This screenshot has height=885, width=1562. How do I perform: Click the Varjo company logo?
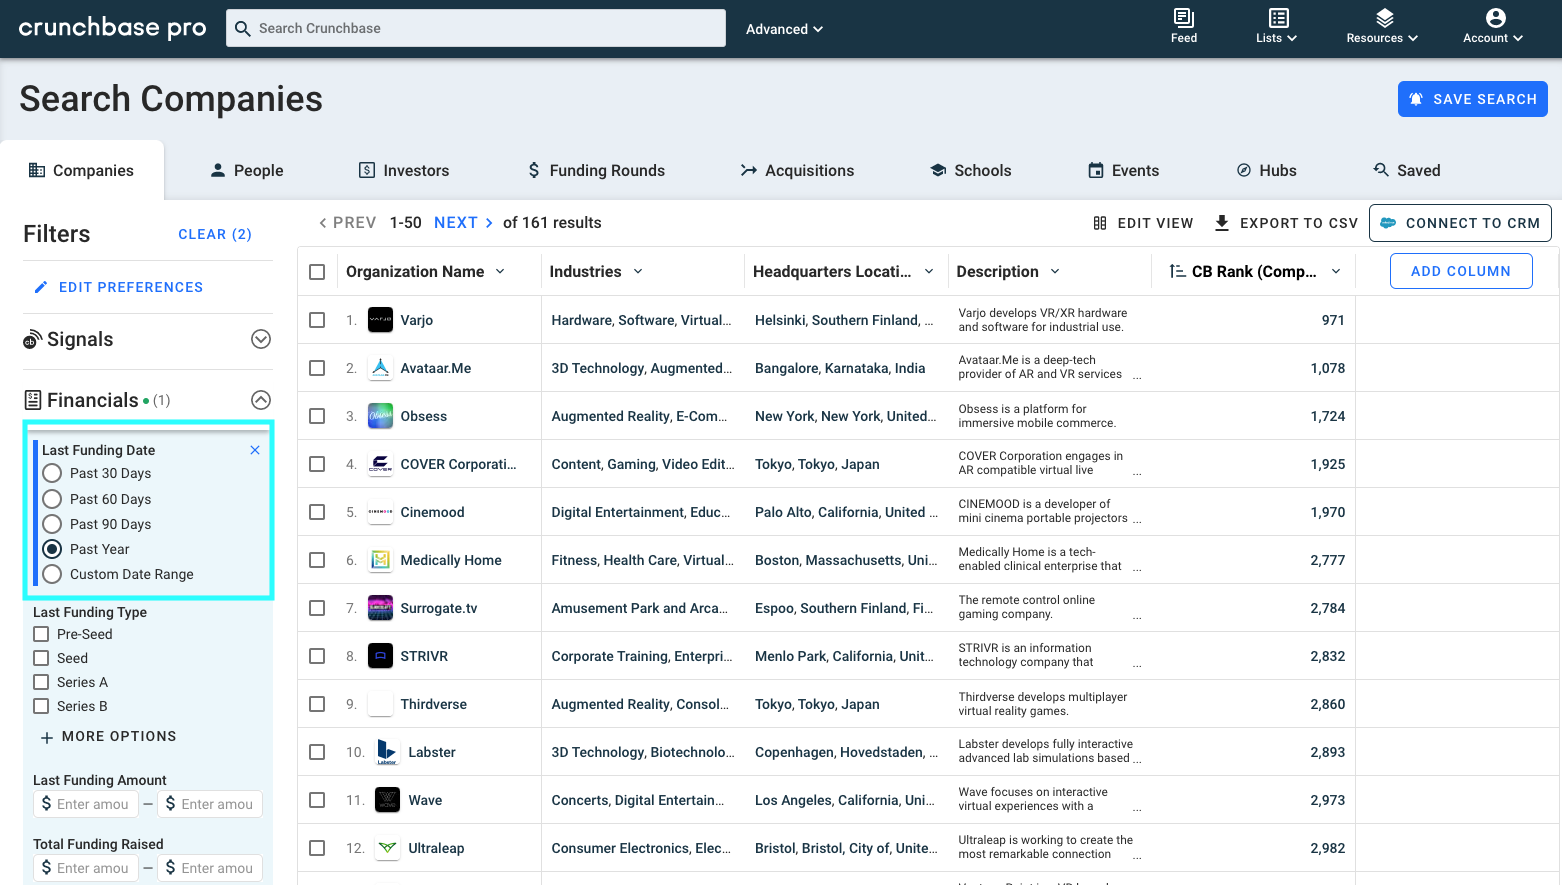380,320
